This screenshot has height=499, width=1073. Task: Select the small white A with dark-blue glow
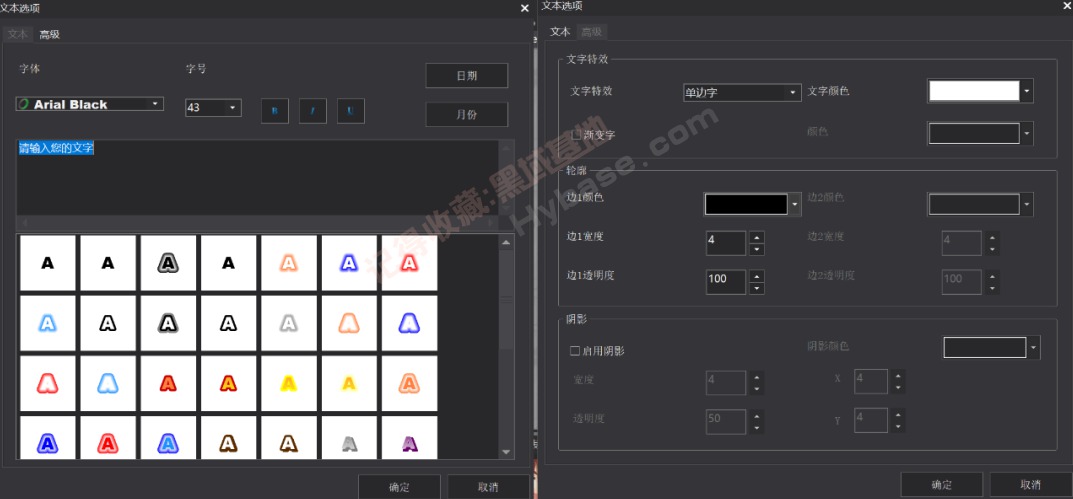(349, 262)
